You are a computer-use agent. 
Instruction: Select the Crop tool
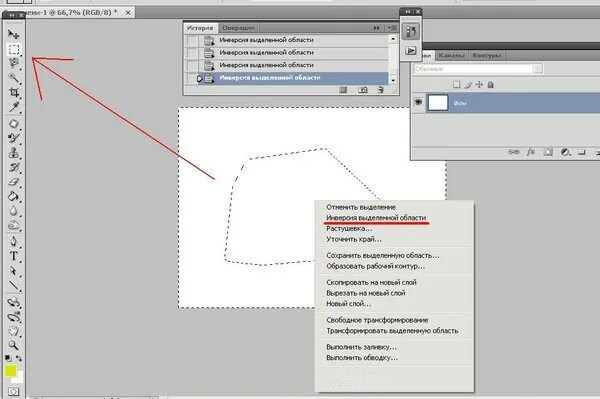click(14, 92)
